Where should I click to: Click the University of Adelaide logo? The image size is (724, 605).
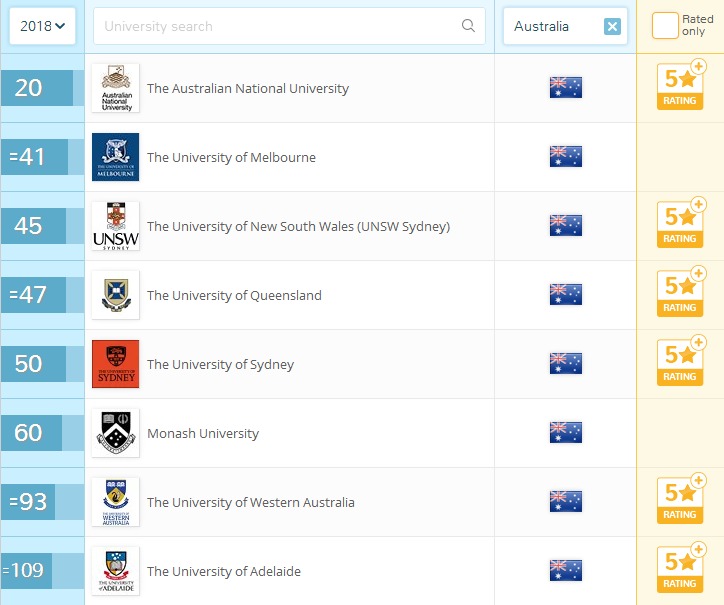point(115,571)
